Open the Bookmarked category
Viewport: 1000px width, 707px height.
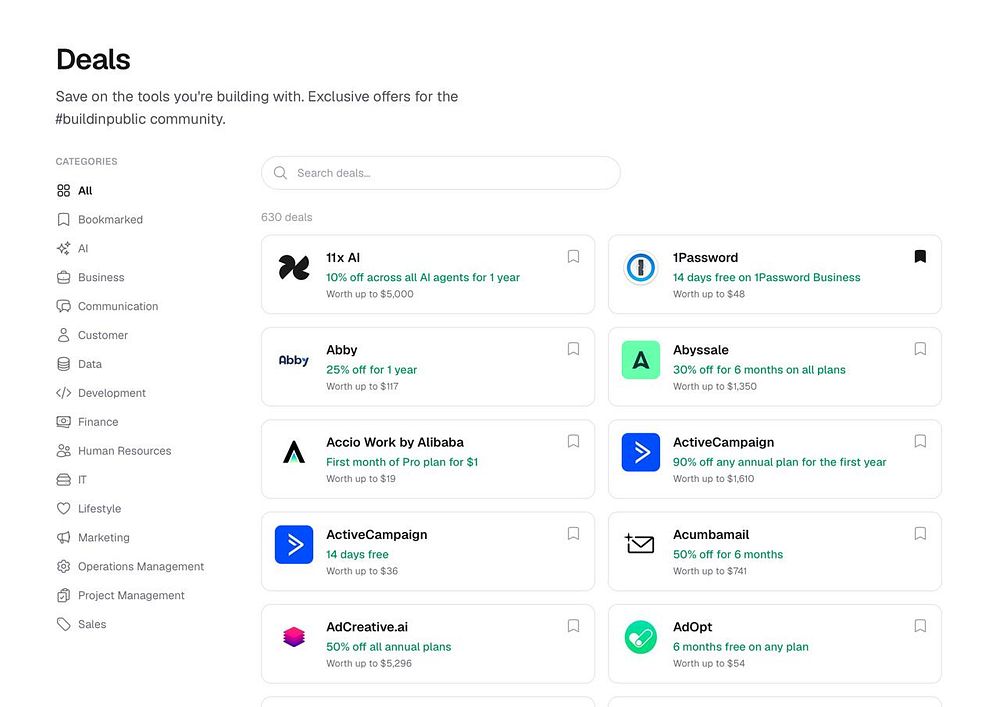coord(110,219)
